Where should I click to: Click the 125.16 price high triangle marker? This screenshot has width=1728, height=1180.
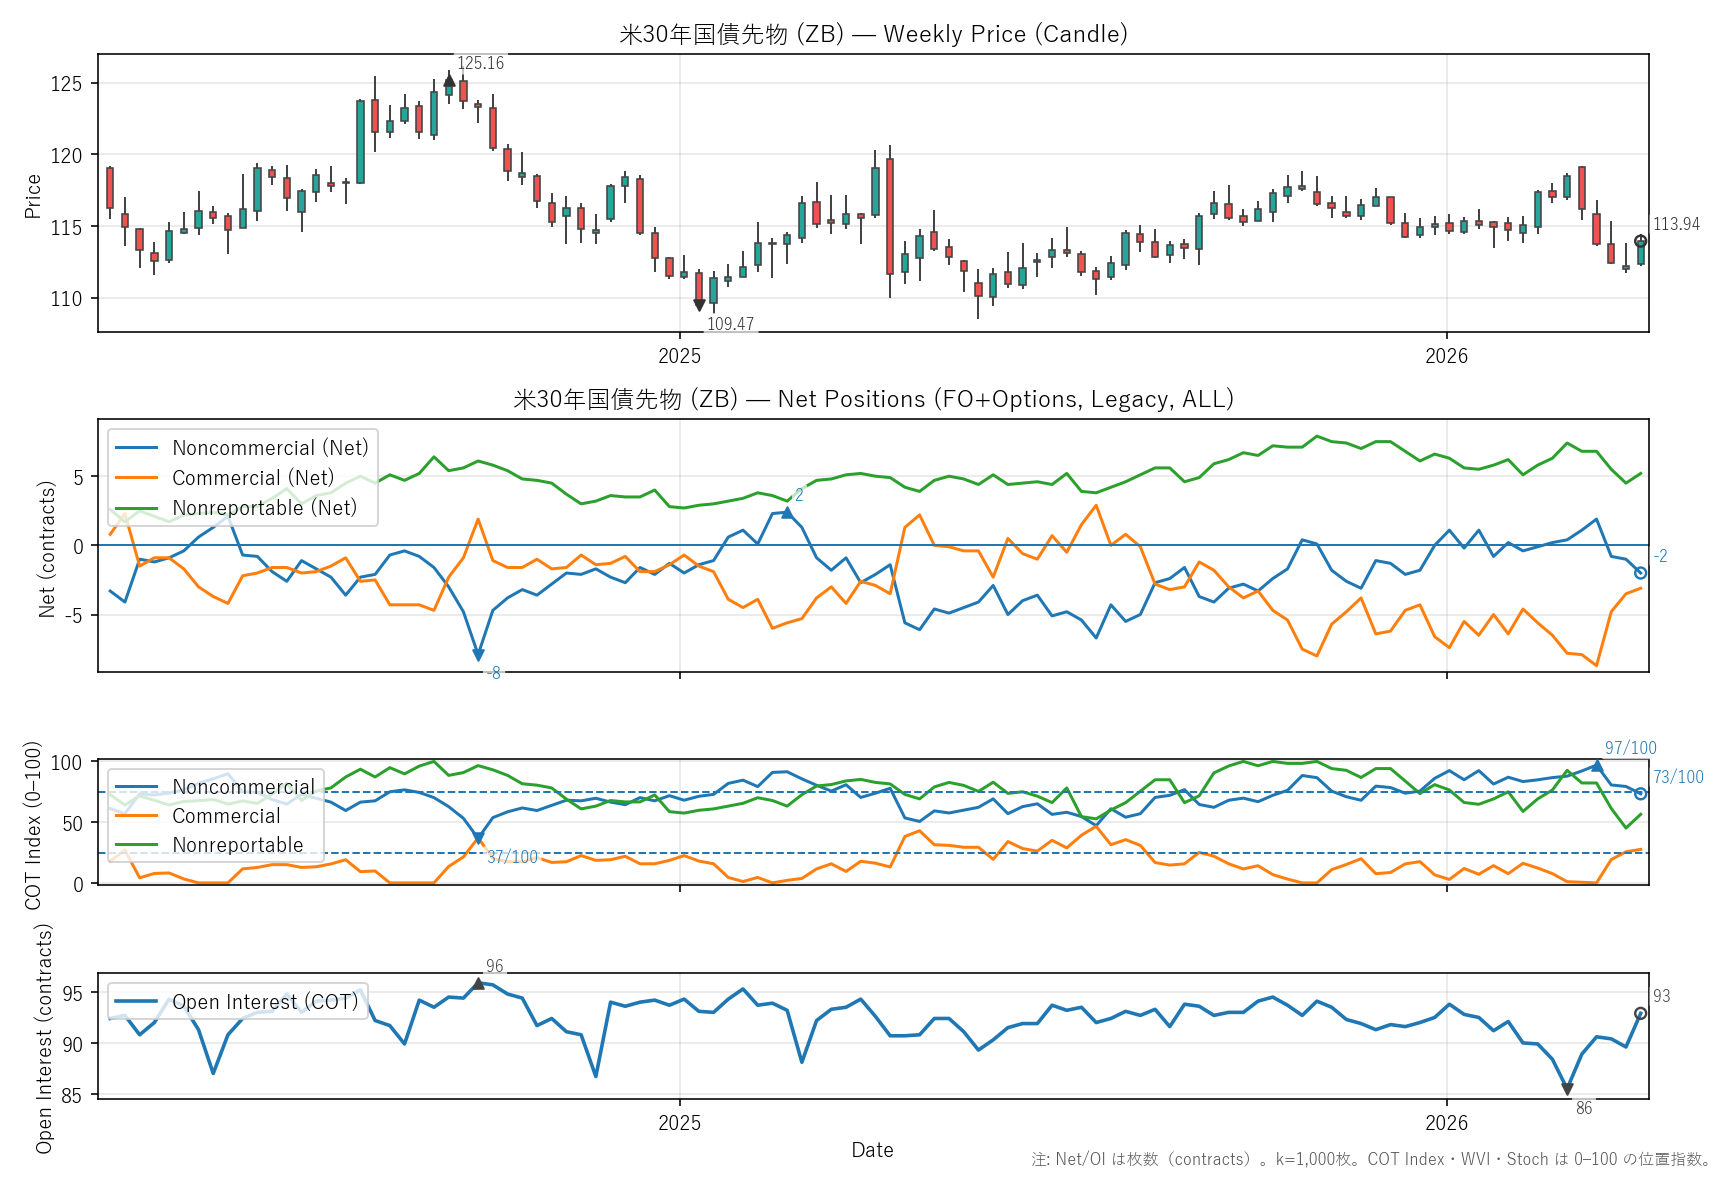(x=449, y=79)
